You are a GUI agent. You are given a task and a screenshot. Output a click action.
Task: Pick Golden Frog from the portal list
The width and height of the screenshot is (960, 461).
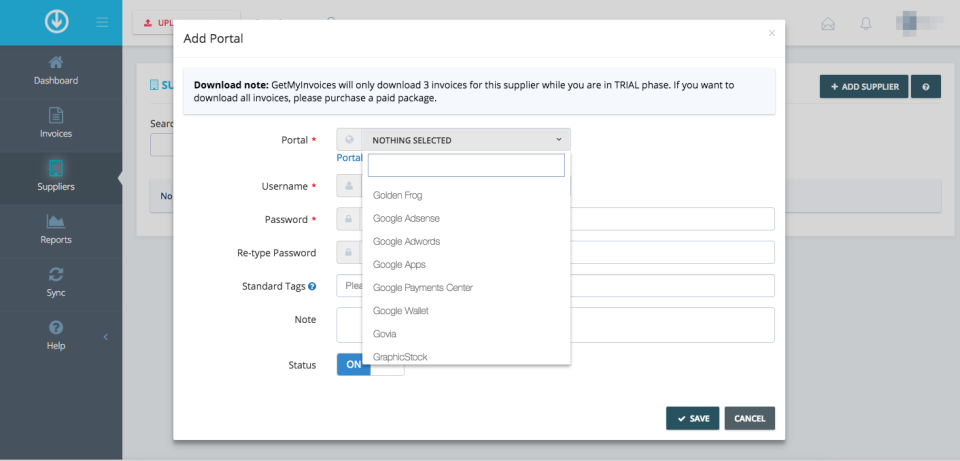pyautogui.click(x=398, y=195)
